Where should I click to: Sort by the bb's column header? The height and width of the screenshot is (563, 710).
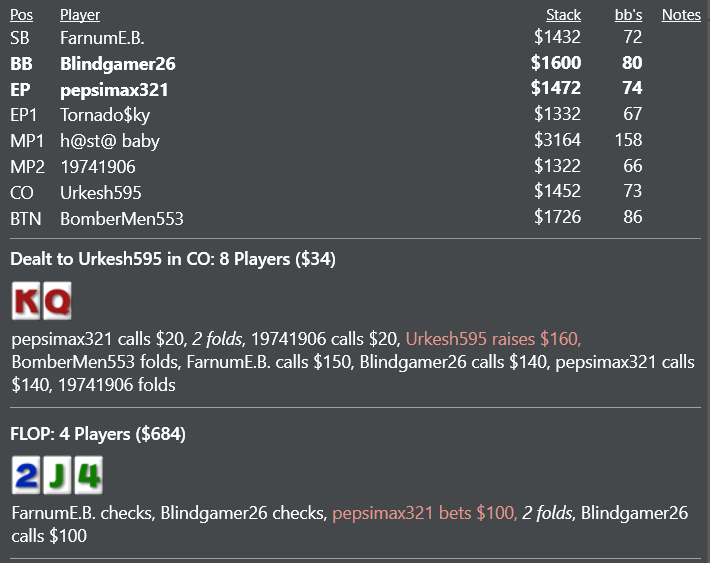tap(628, 15)
